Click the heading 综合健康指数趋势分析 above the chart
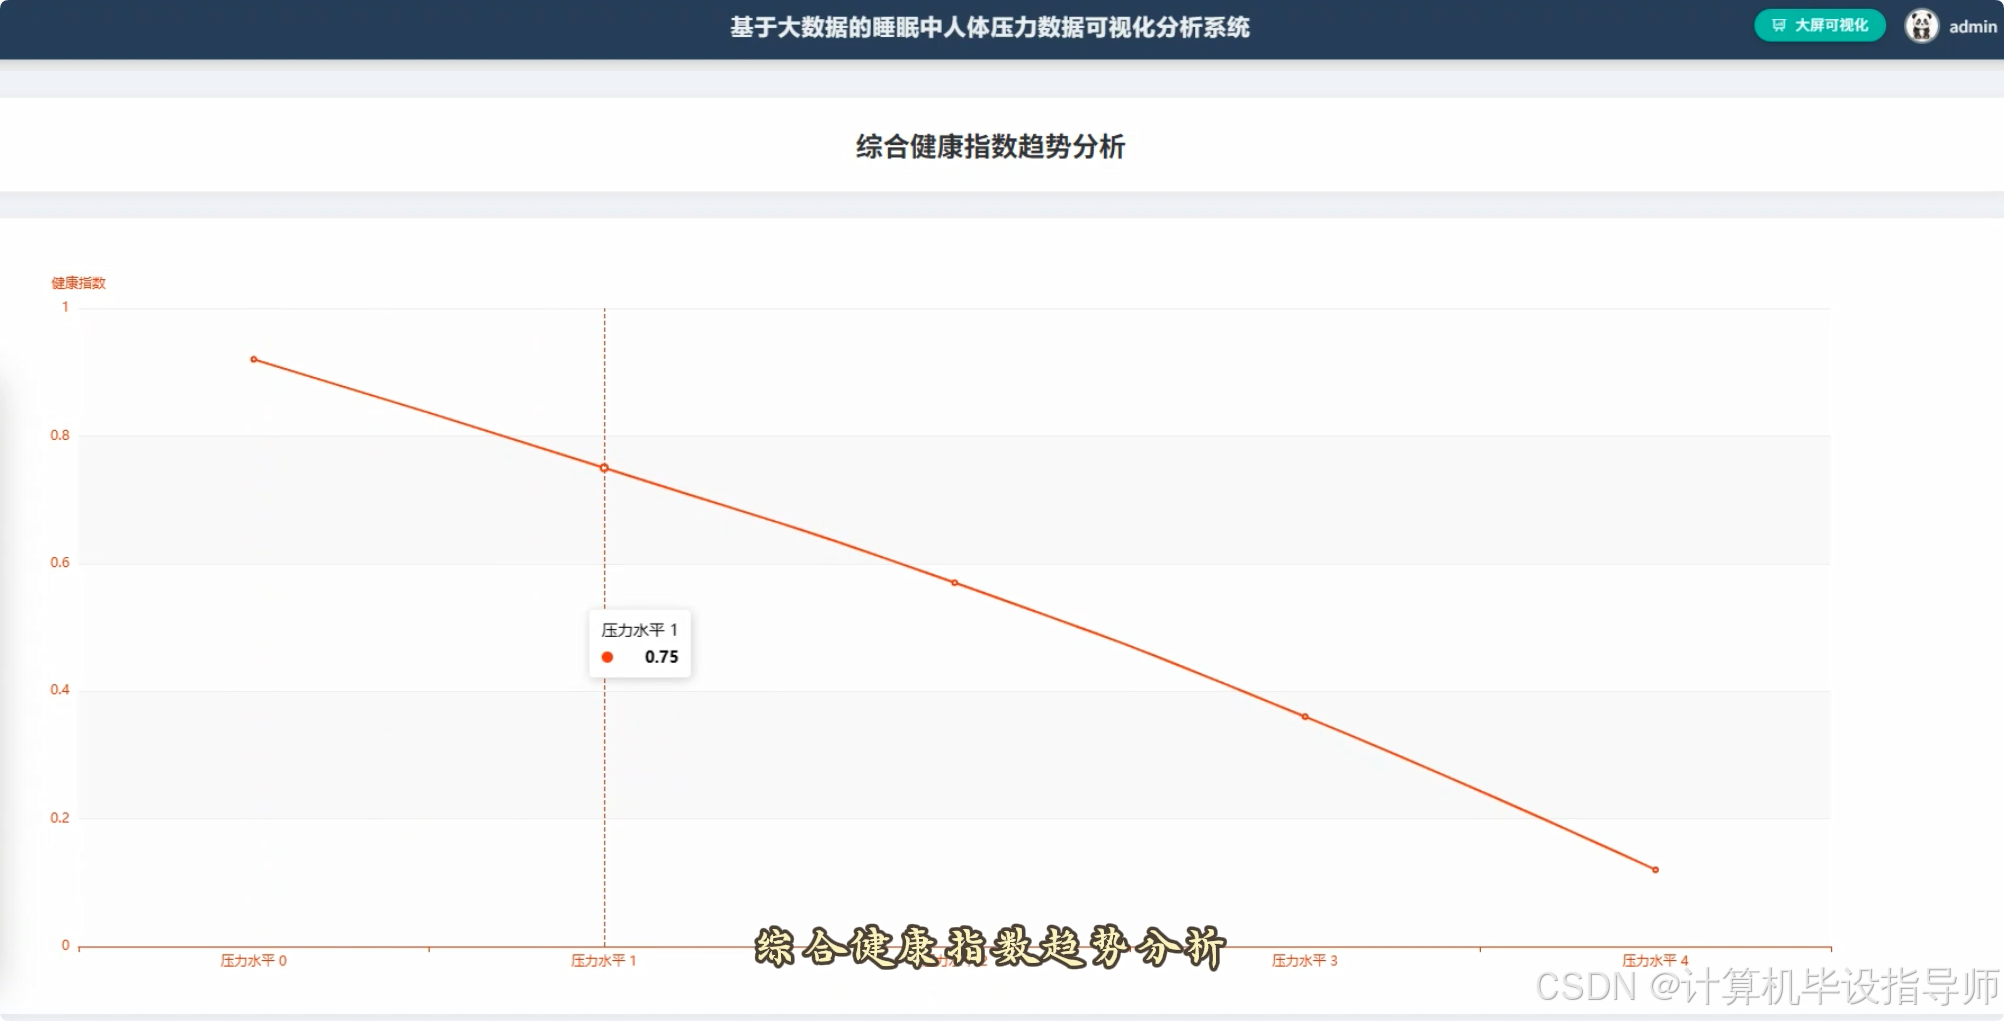The image size is (2004, 1021). click(990, 146)
